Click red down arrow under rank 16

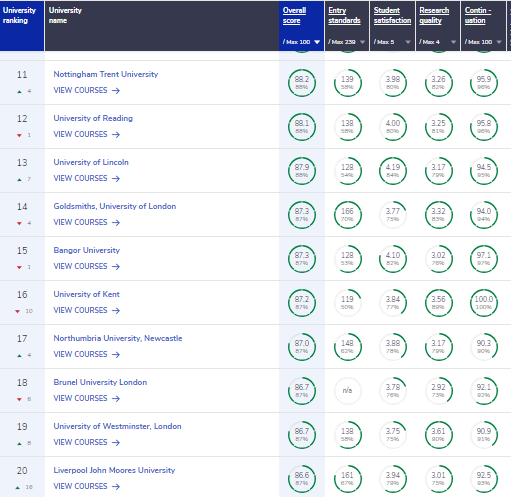pos(17,311)
